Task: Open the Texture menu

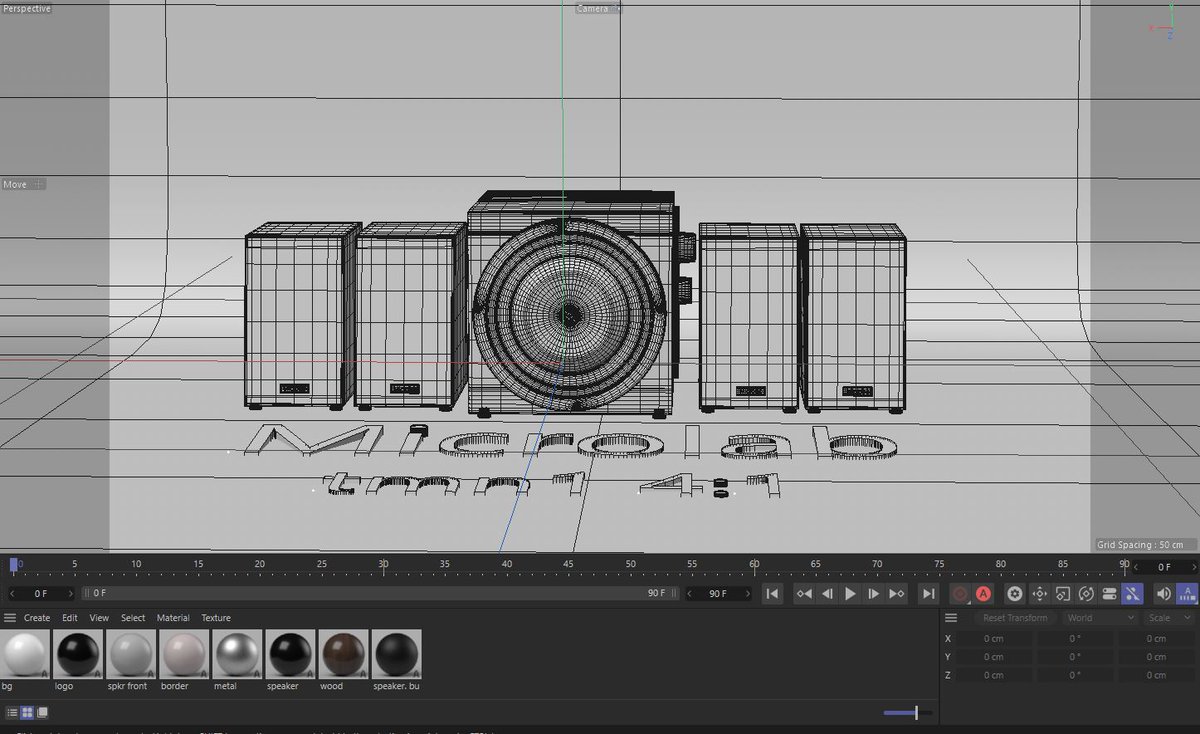Action: (x=216, y=618)
